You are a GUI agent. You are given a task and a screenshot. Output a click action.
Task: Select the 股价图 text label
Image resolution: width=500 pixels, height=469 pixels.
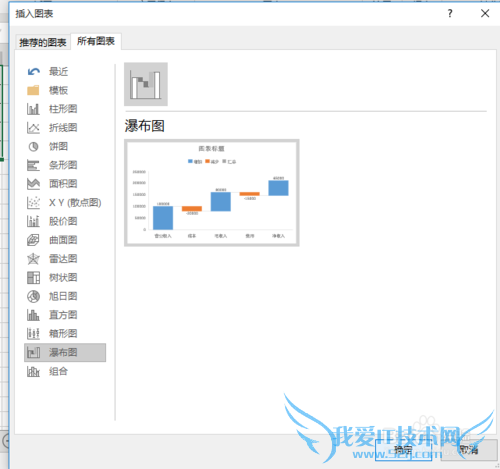click(x=63, y=221)
